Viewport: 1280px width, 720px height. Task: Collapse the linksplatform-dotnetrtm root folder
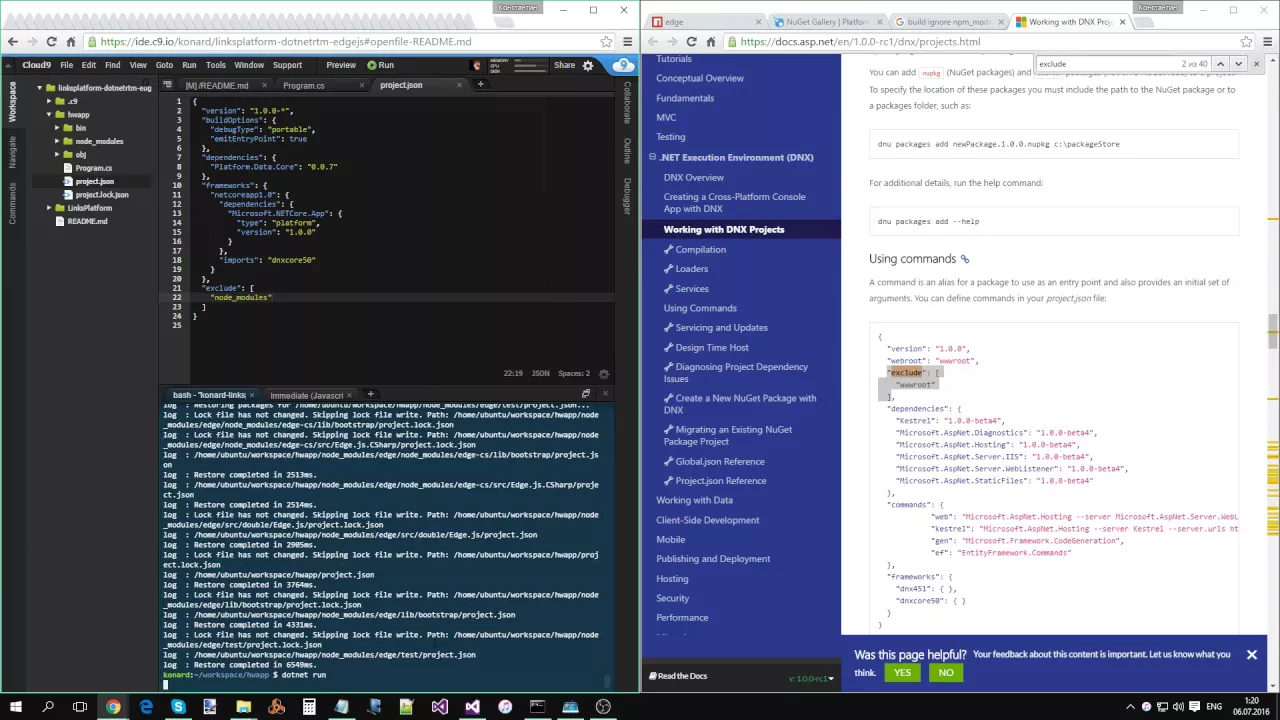click(39, 88)
